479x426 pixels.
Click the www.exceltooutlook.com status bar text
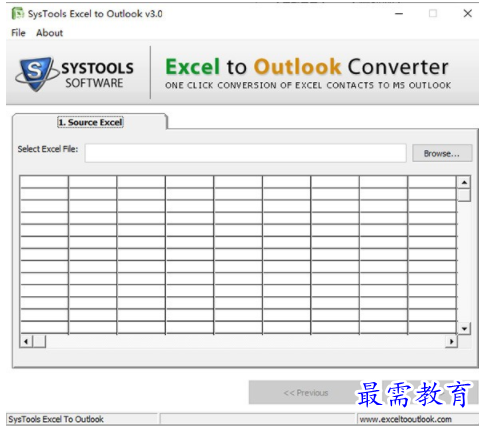(405, 419)
